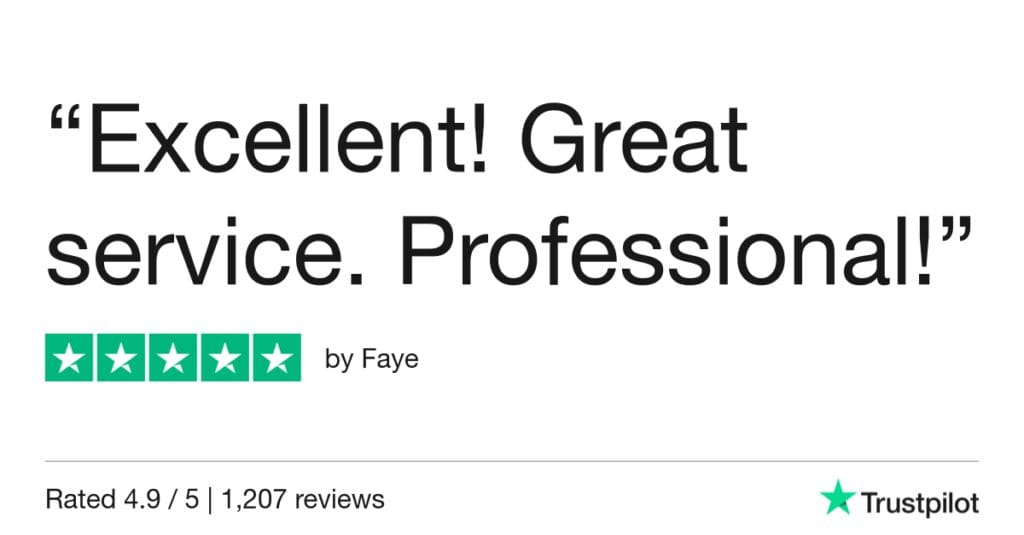Open the 1,207 reviews count
Screen dimensions: 1024x535
(306, 499)
